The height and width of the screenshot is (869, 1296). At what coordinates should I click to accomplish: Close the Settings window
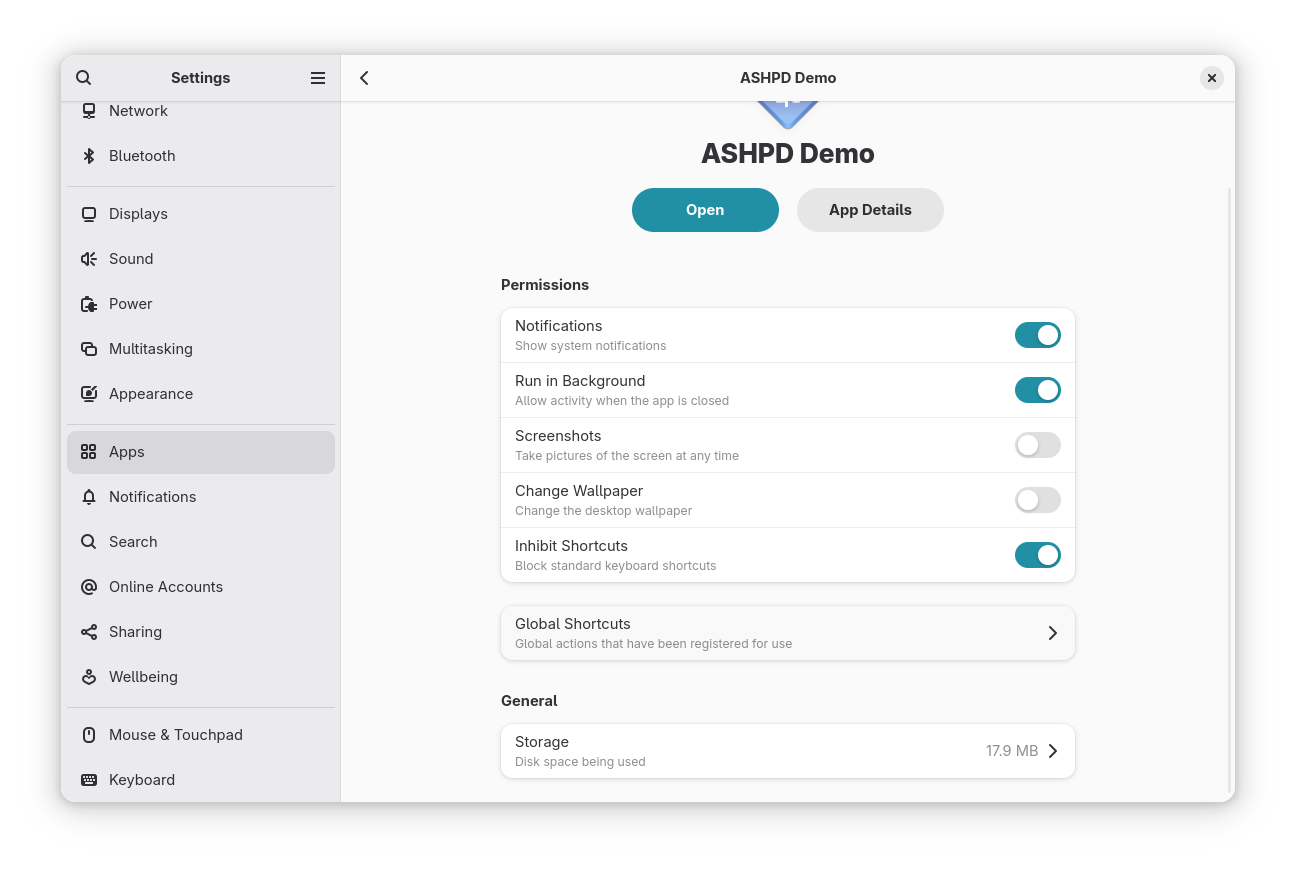1212,78
